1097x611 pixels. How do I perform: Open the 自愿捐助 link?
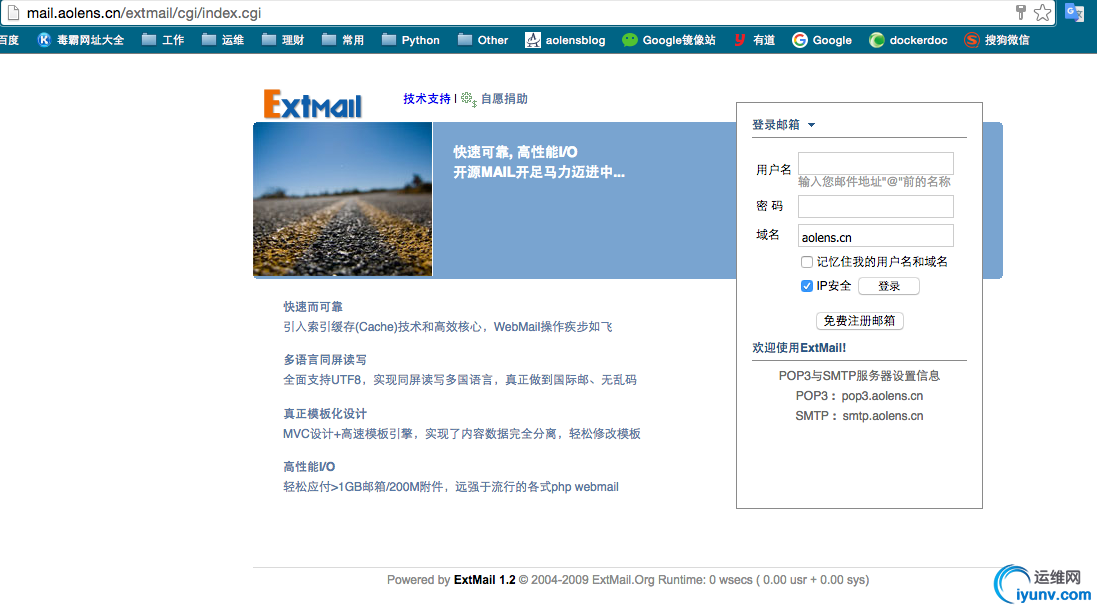(x=504, y=99)
